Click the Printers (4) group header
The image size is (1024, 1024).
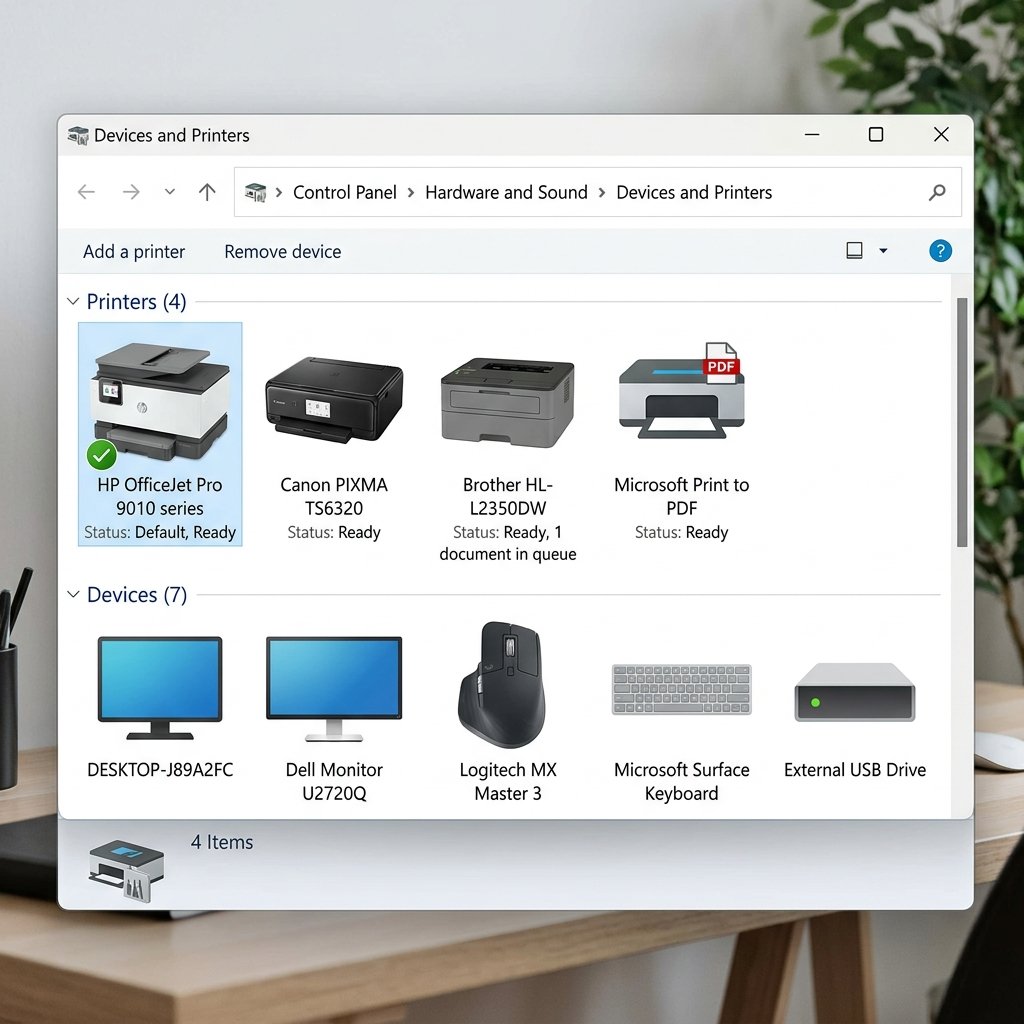pos(136,302)
